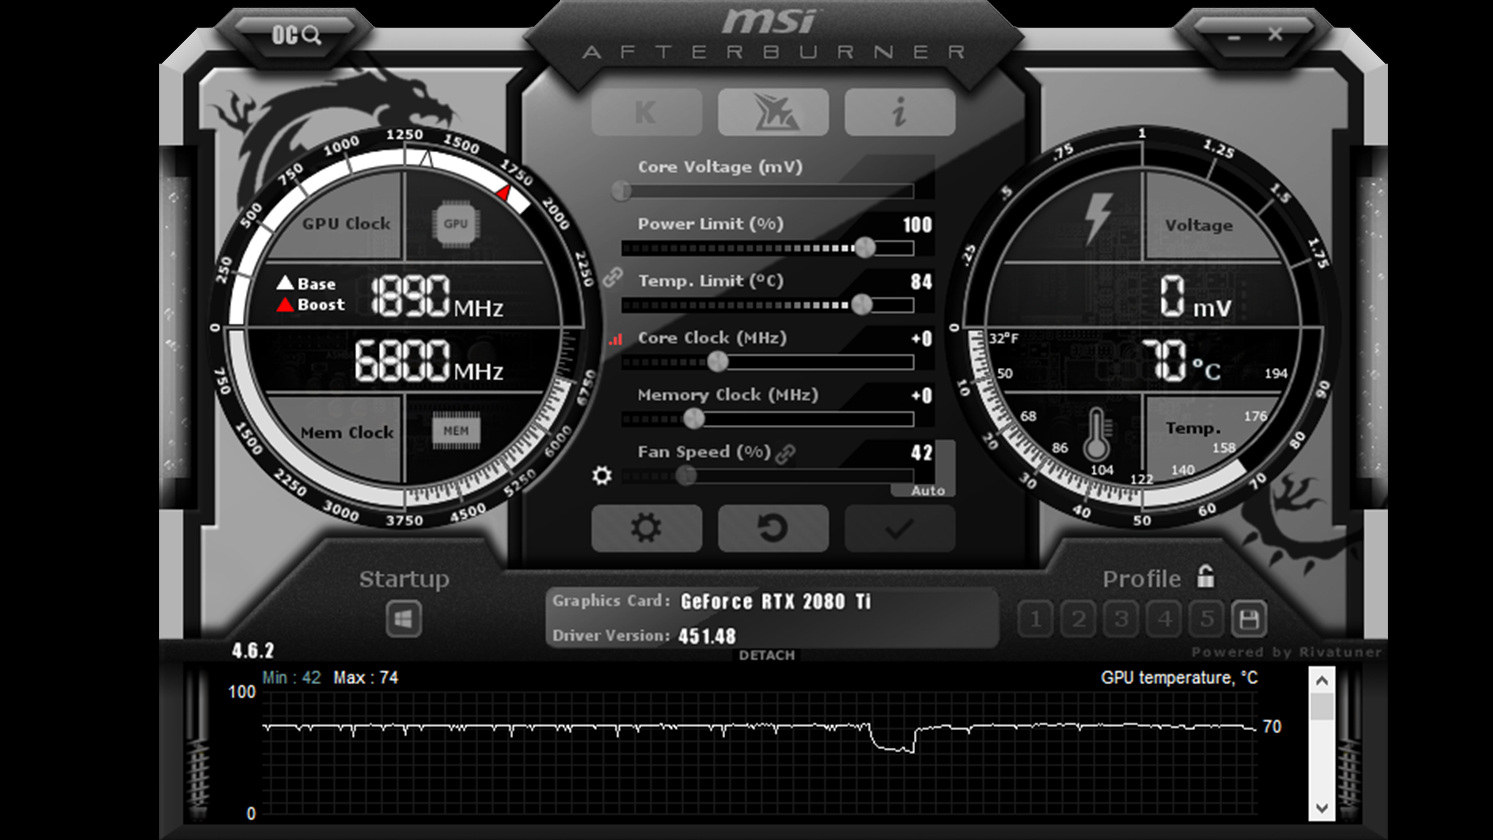This screenshot has height=840, width=1493.
Task: Reset settings with the circular arrow button
Action: coord(772,528)
